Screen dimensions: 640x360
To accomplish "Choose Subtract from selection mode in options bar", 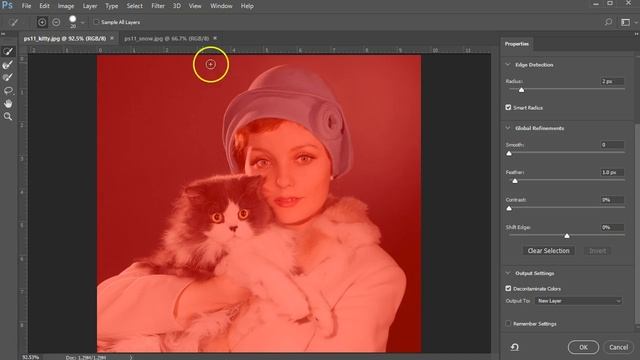I will 56,22.
